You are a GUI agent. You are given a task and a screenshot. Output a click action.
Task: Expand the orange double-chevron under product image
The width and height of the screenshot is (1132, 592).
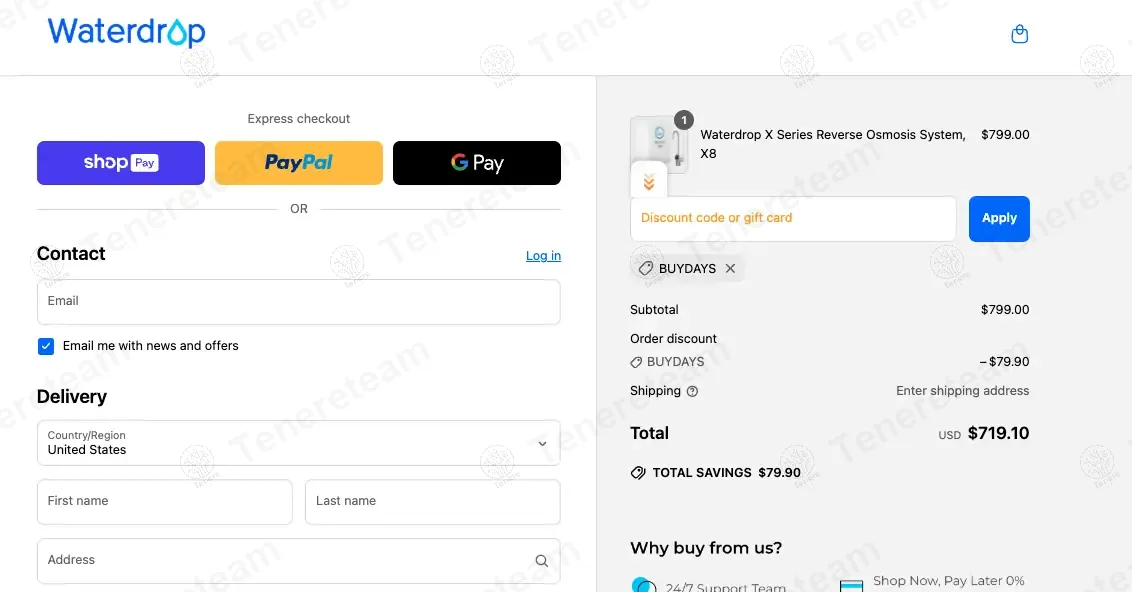click(x=649, y=181)
